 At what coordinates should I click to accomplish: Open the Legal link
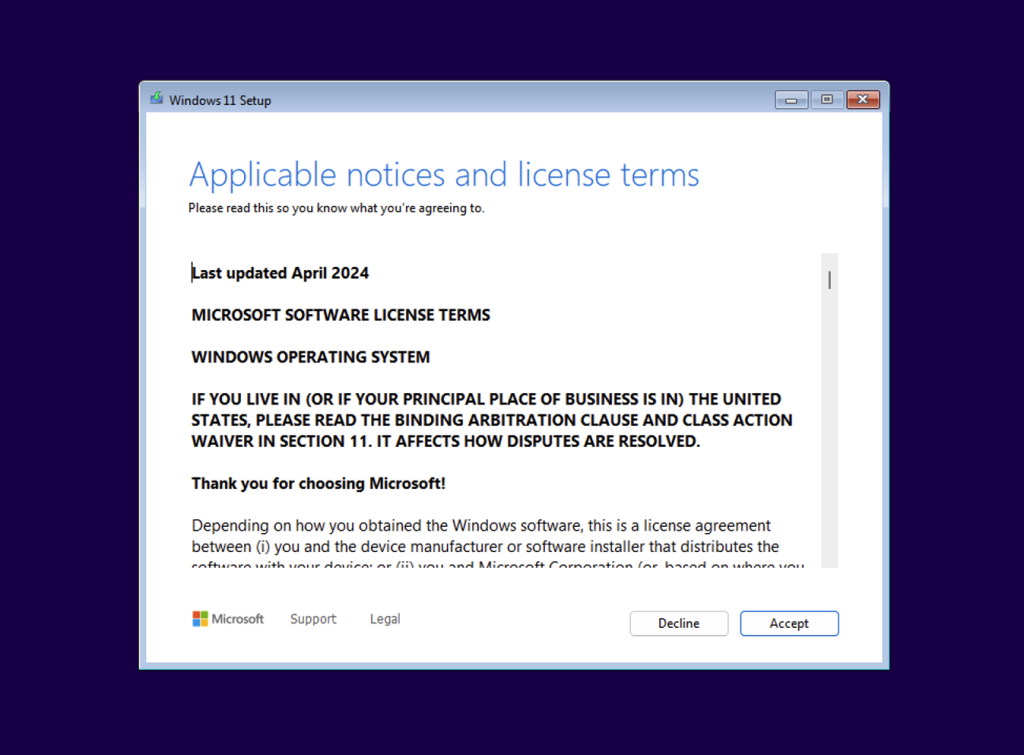(x=385, y=619)
